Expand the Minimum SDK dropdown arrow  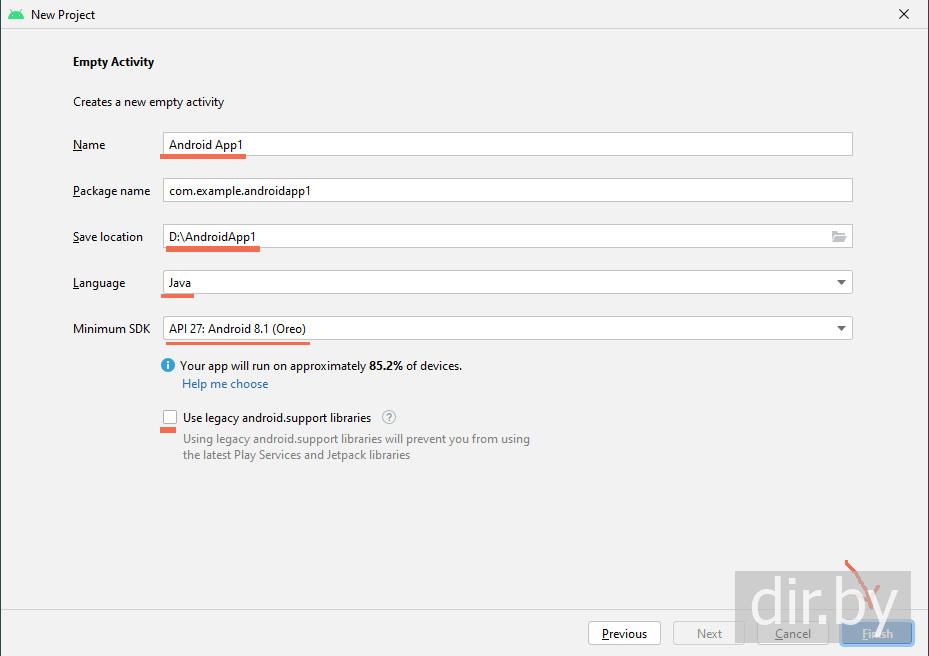coord(841,328)
